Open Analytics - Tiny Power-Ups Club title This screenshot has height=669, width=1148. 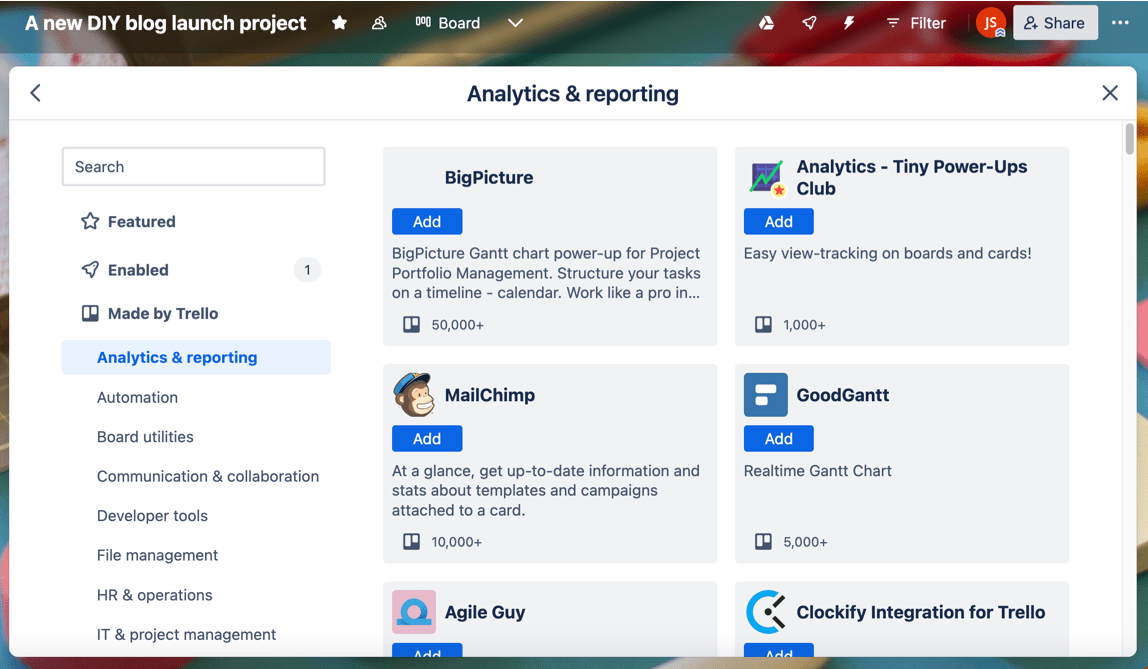coord(912,177)
